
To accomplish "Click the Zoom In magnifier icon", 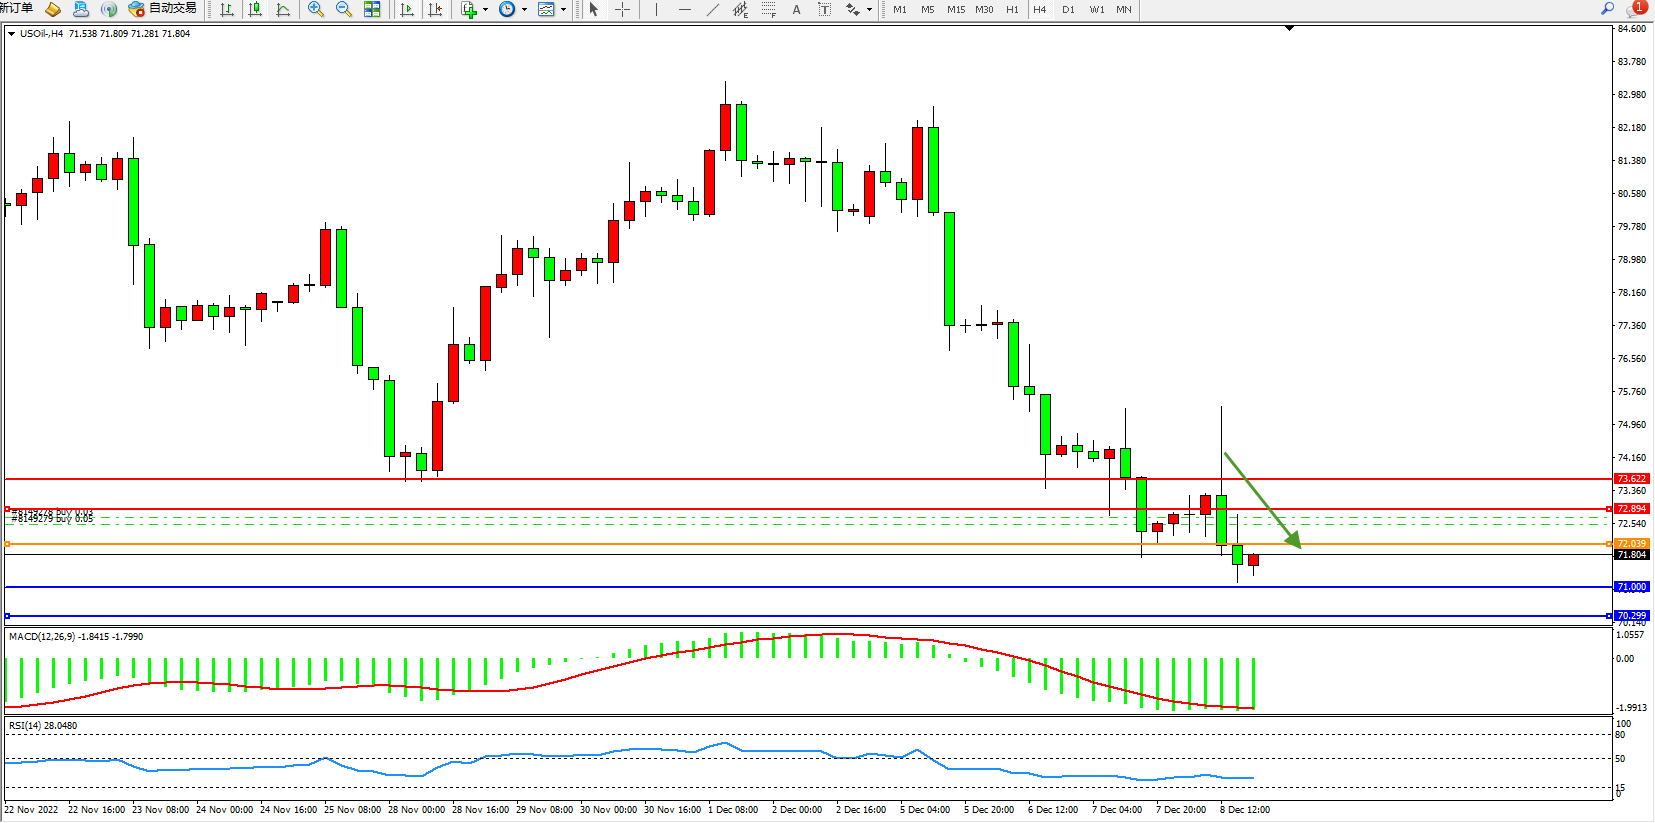I will [x=316, y=9].
